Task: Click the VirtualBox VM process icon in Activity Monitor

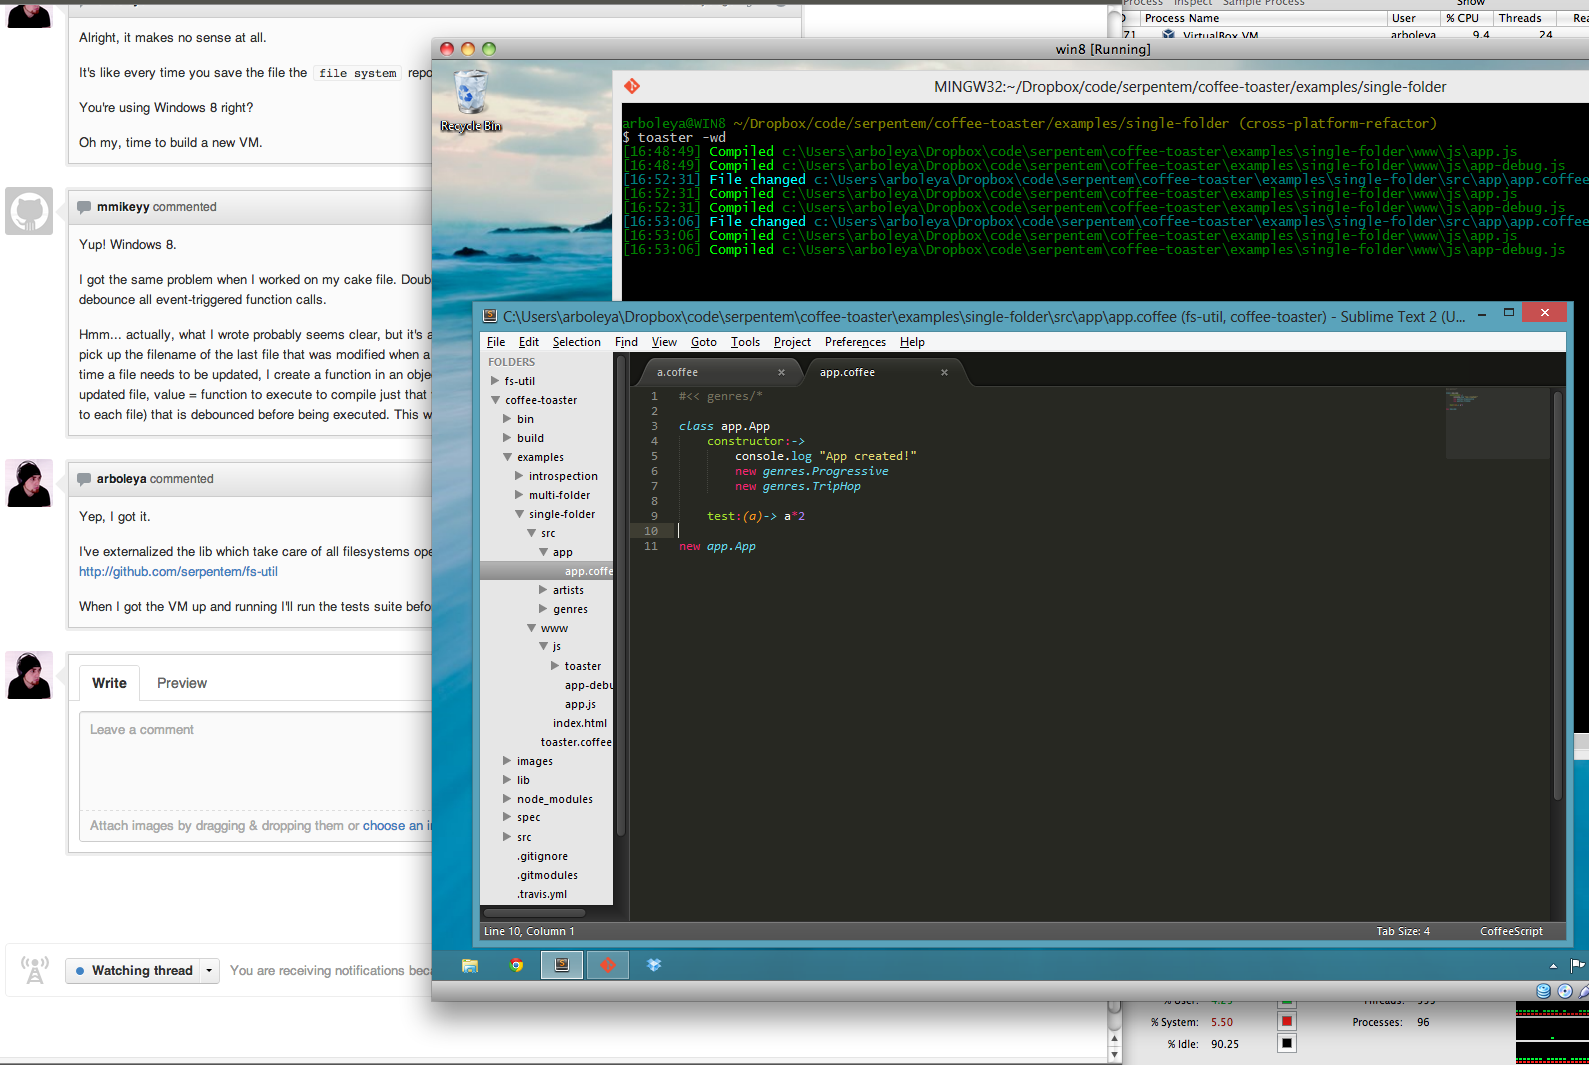Action: point(1168,35)
